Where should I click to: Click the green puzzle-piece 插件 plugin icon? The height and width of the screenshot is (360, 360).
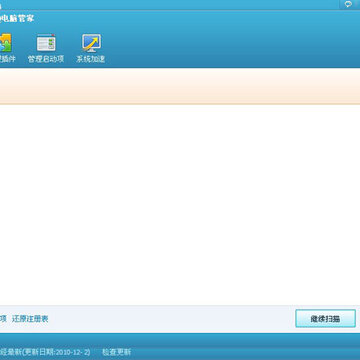pyautogui.click(x=6, y=43)
